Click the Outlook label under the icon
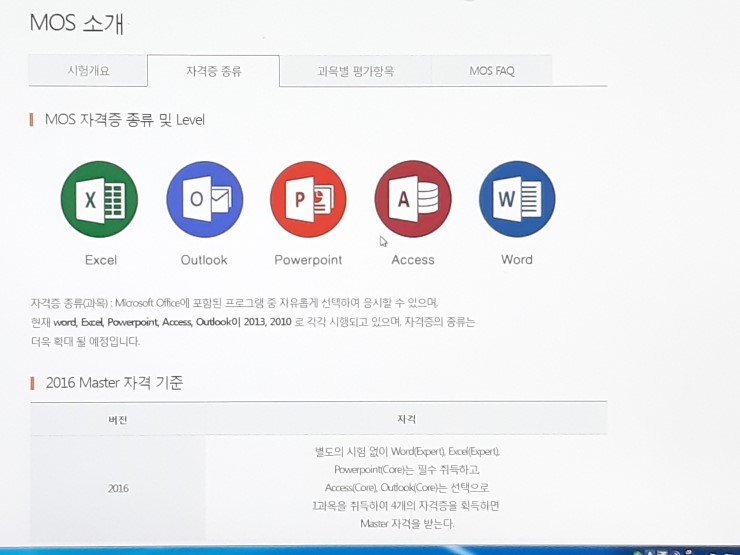 [x=204, y=260]
